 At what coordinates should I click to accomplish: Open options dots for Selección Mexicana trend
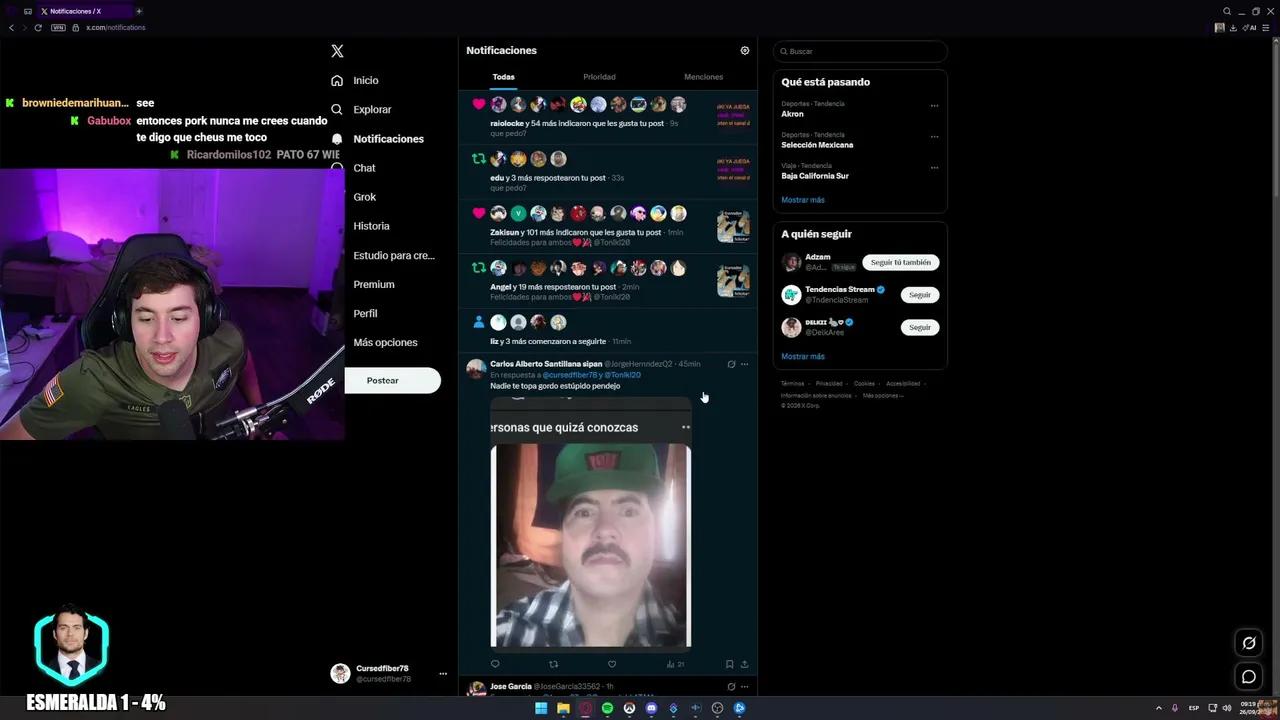tap(934, 136)
